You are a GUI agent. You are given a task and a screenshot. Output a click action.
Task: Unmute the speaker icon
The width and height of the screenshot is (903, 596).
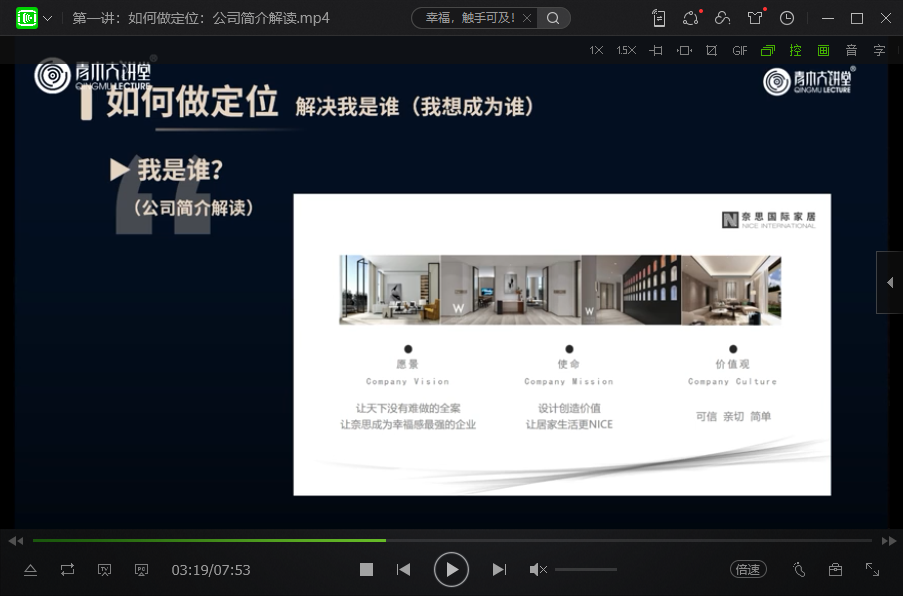click(x=538, y=570)
